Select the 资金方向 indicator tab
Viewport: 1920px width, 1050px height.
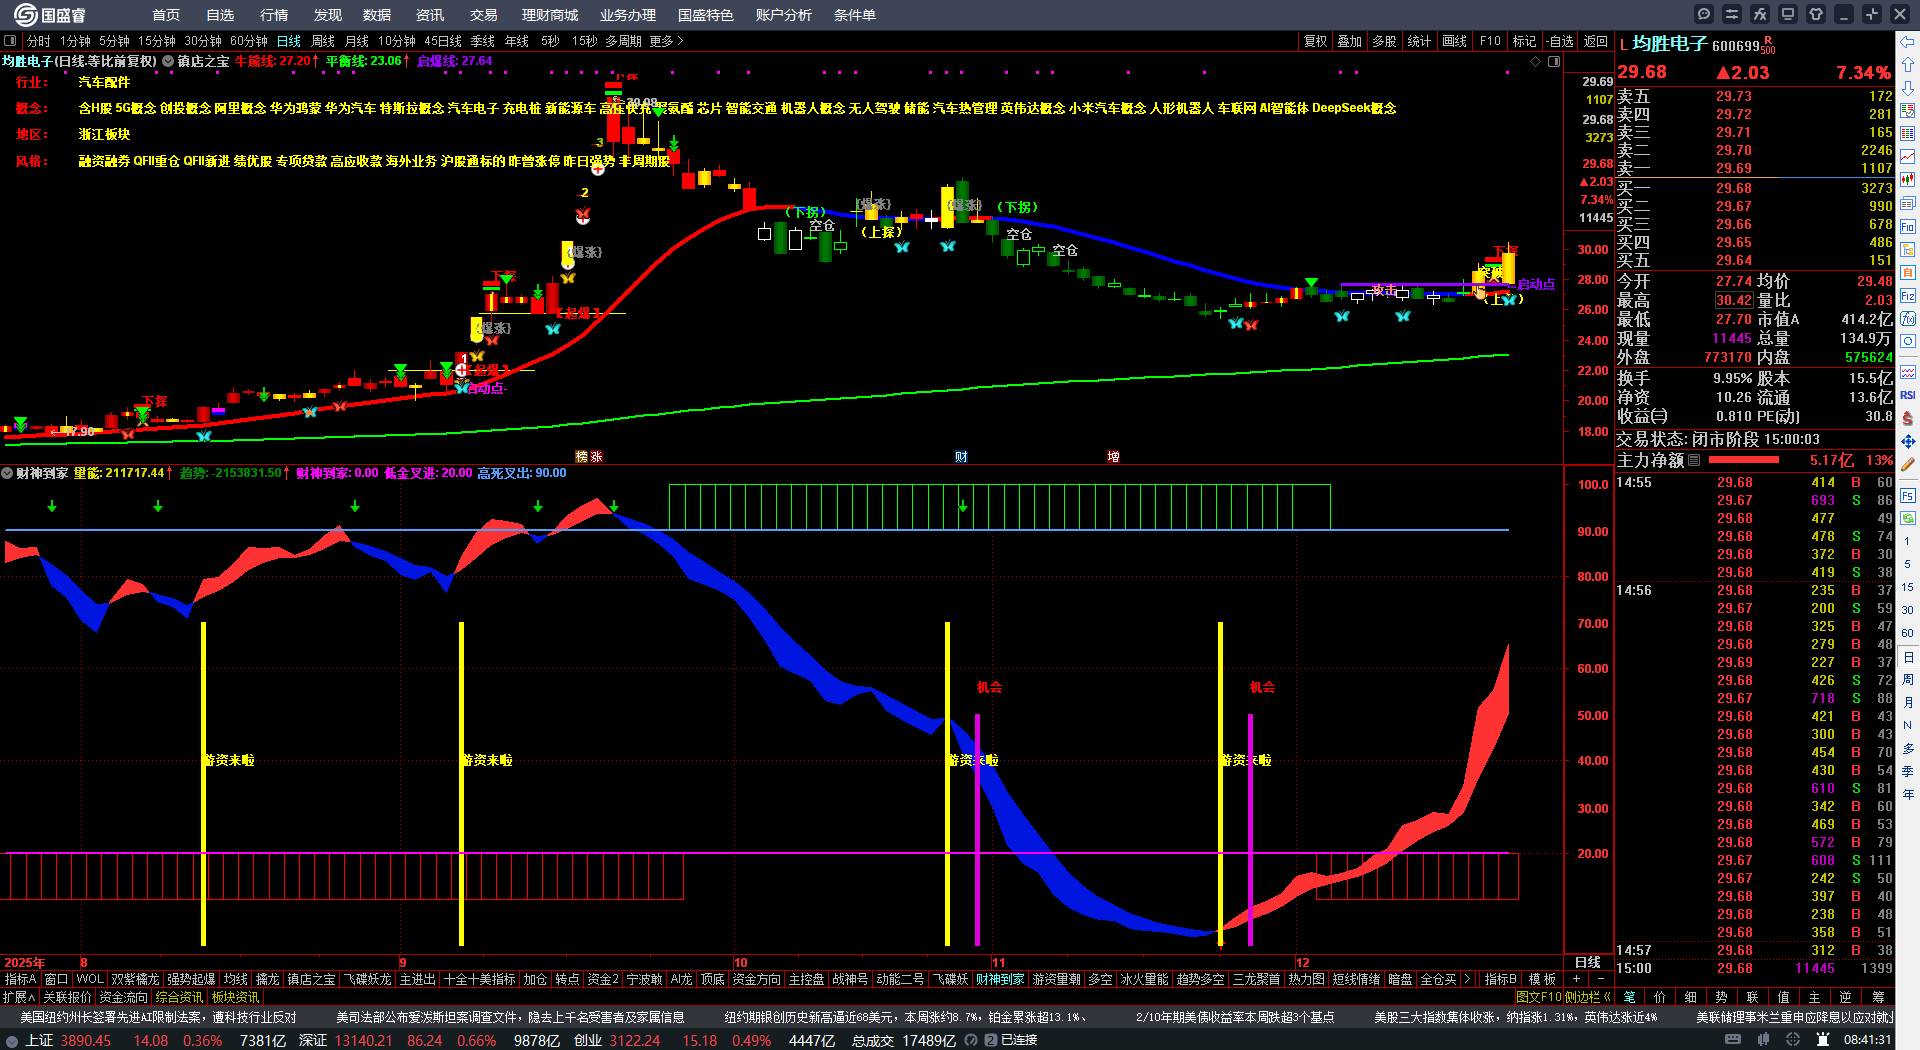(756, 979)
